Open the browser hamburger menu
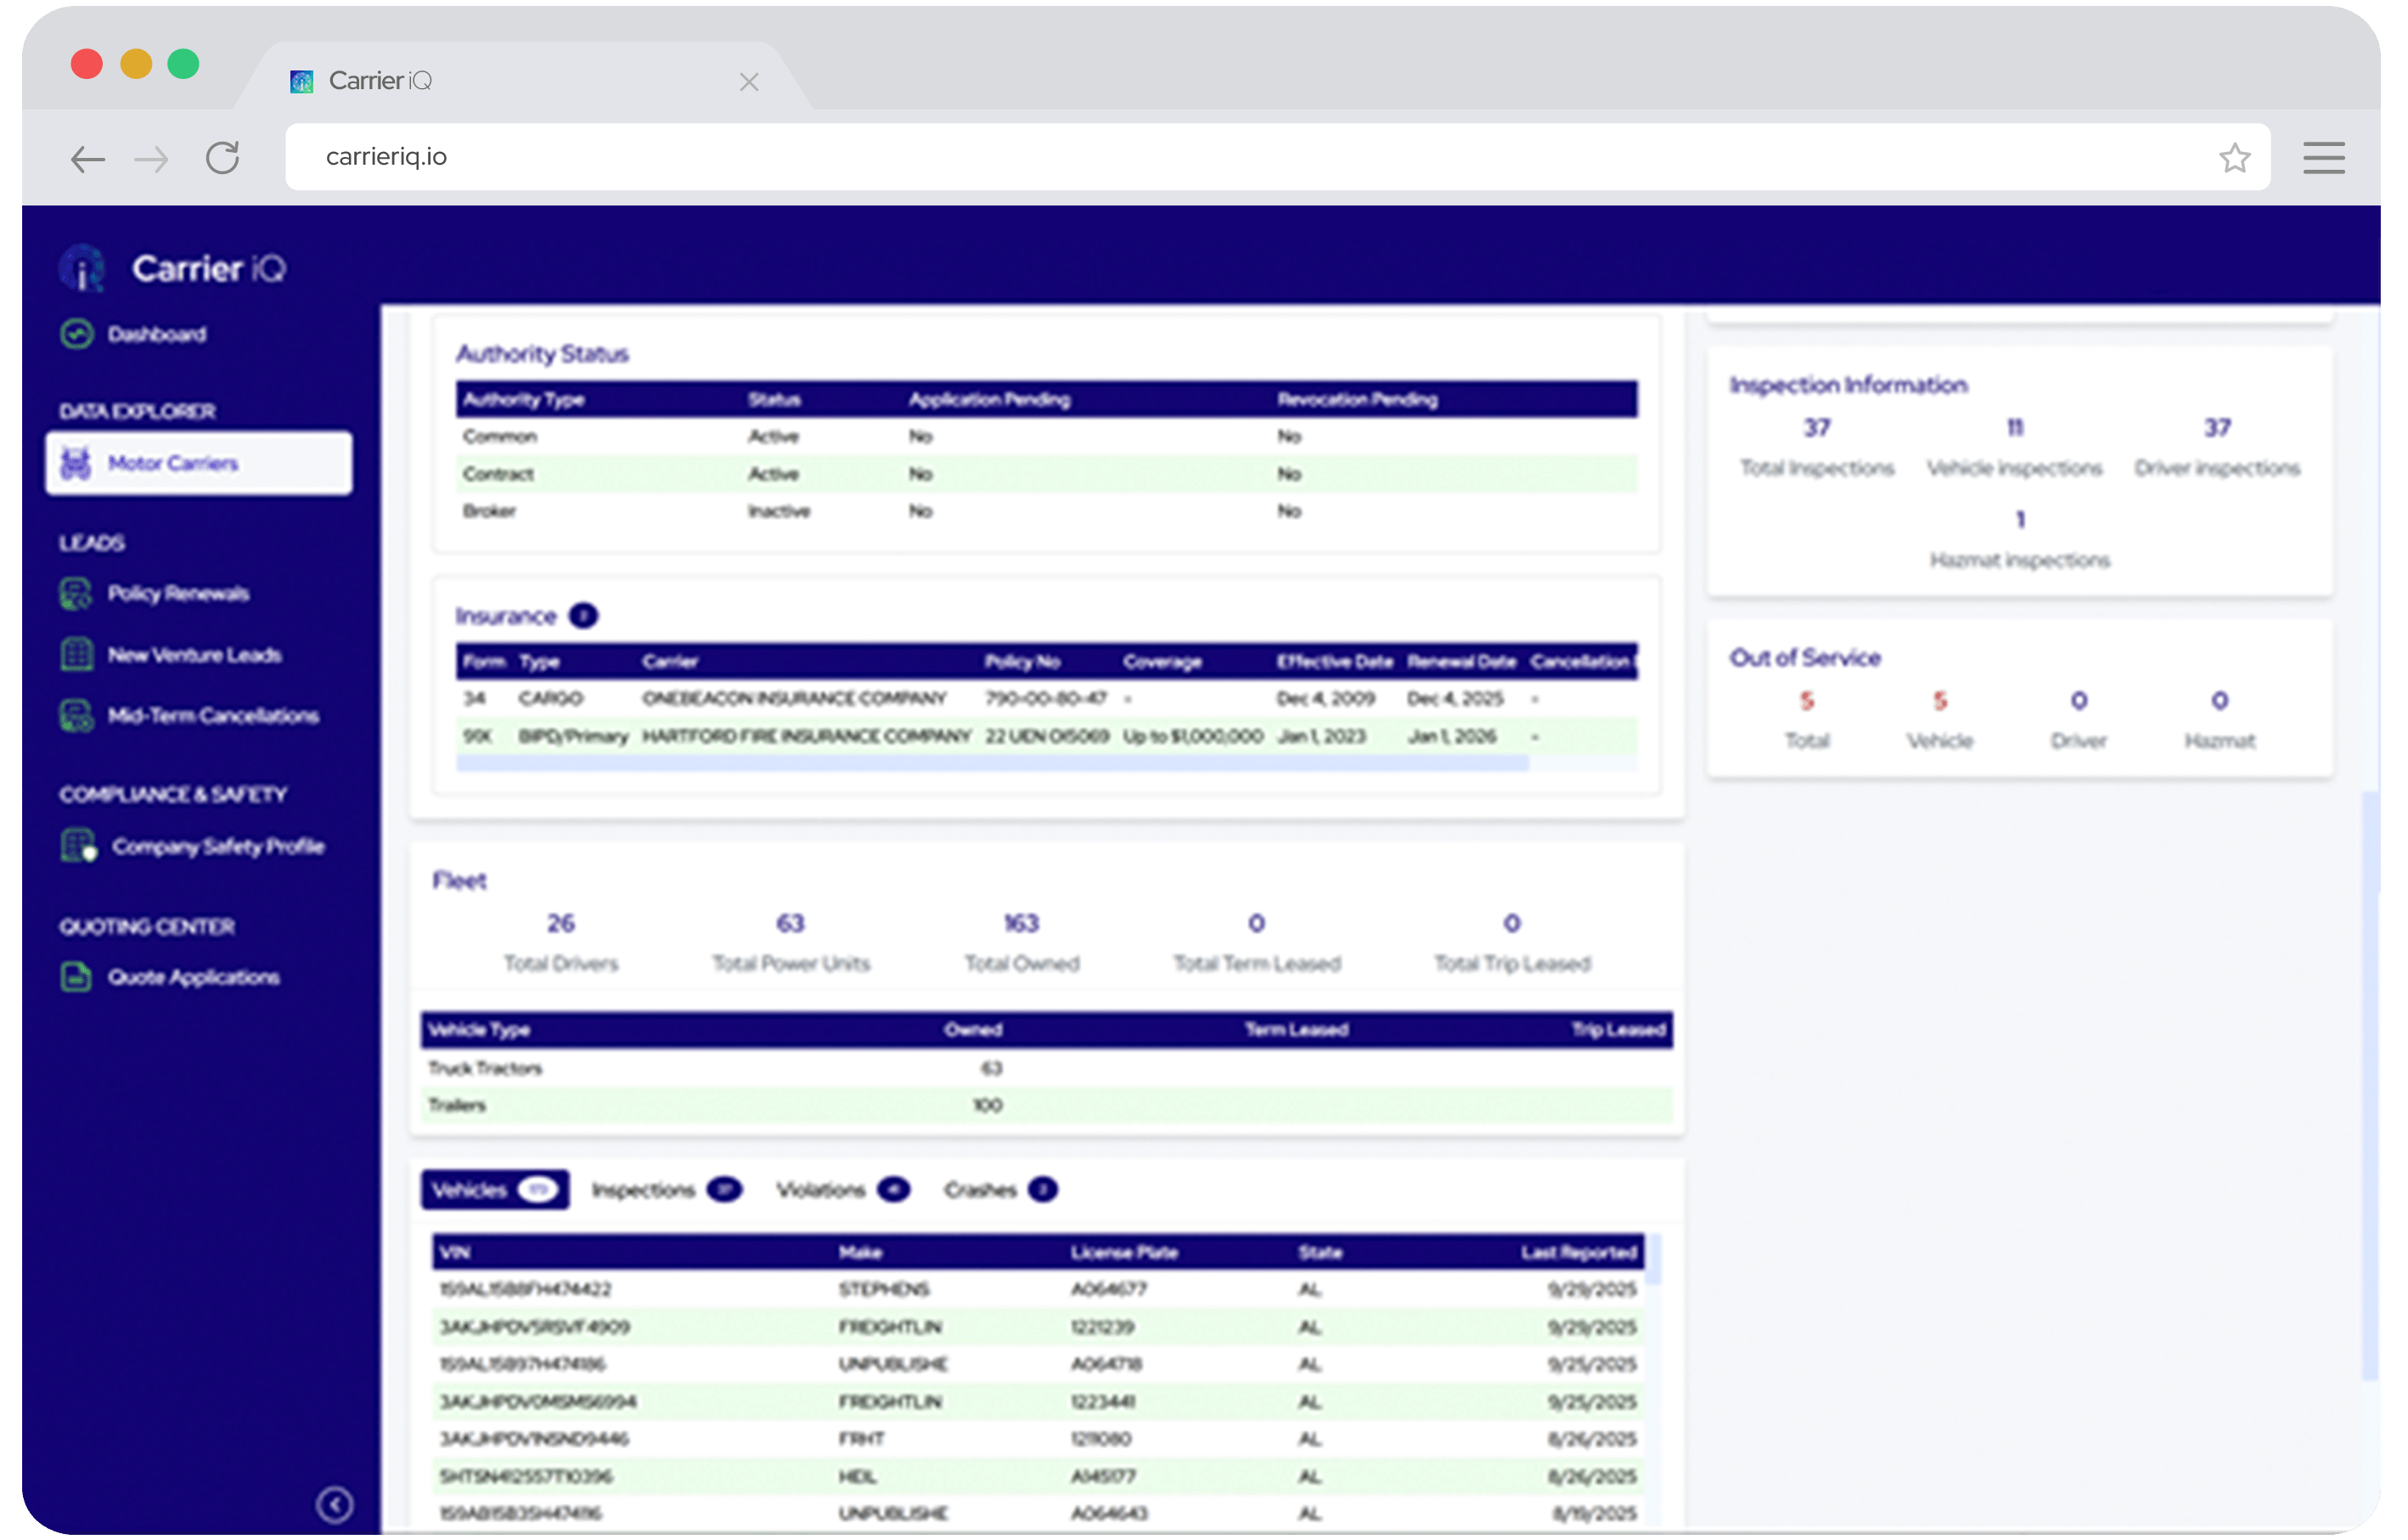 tap(2324, 157)
